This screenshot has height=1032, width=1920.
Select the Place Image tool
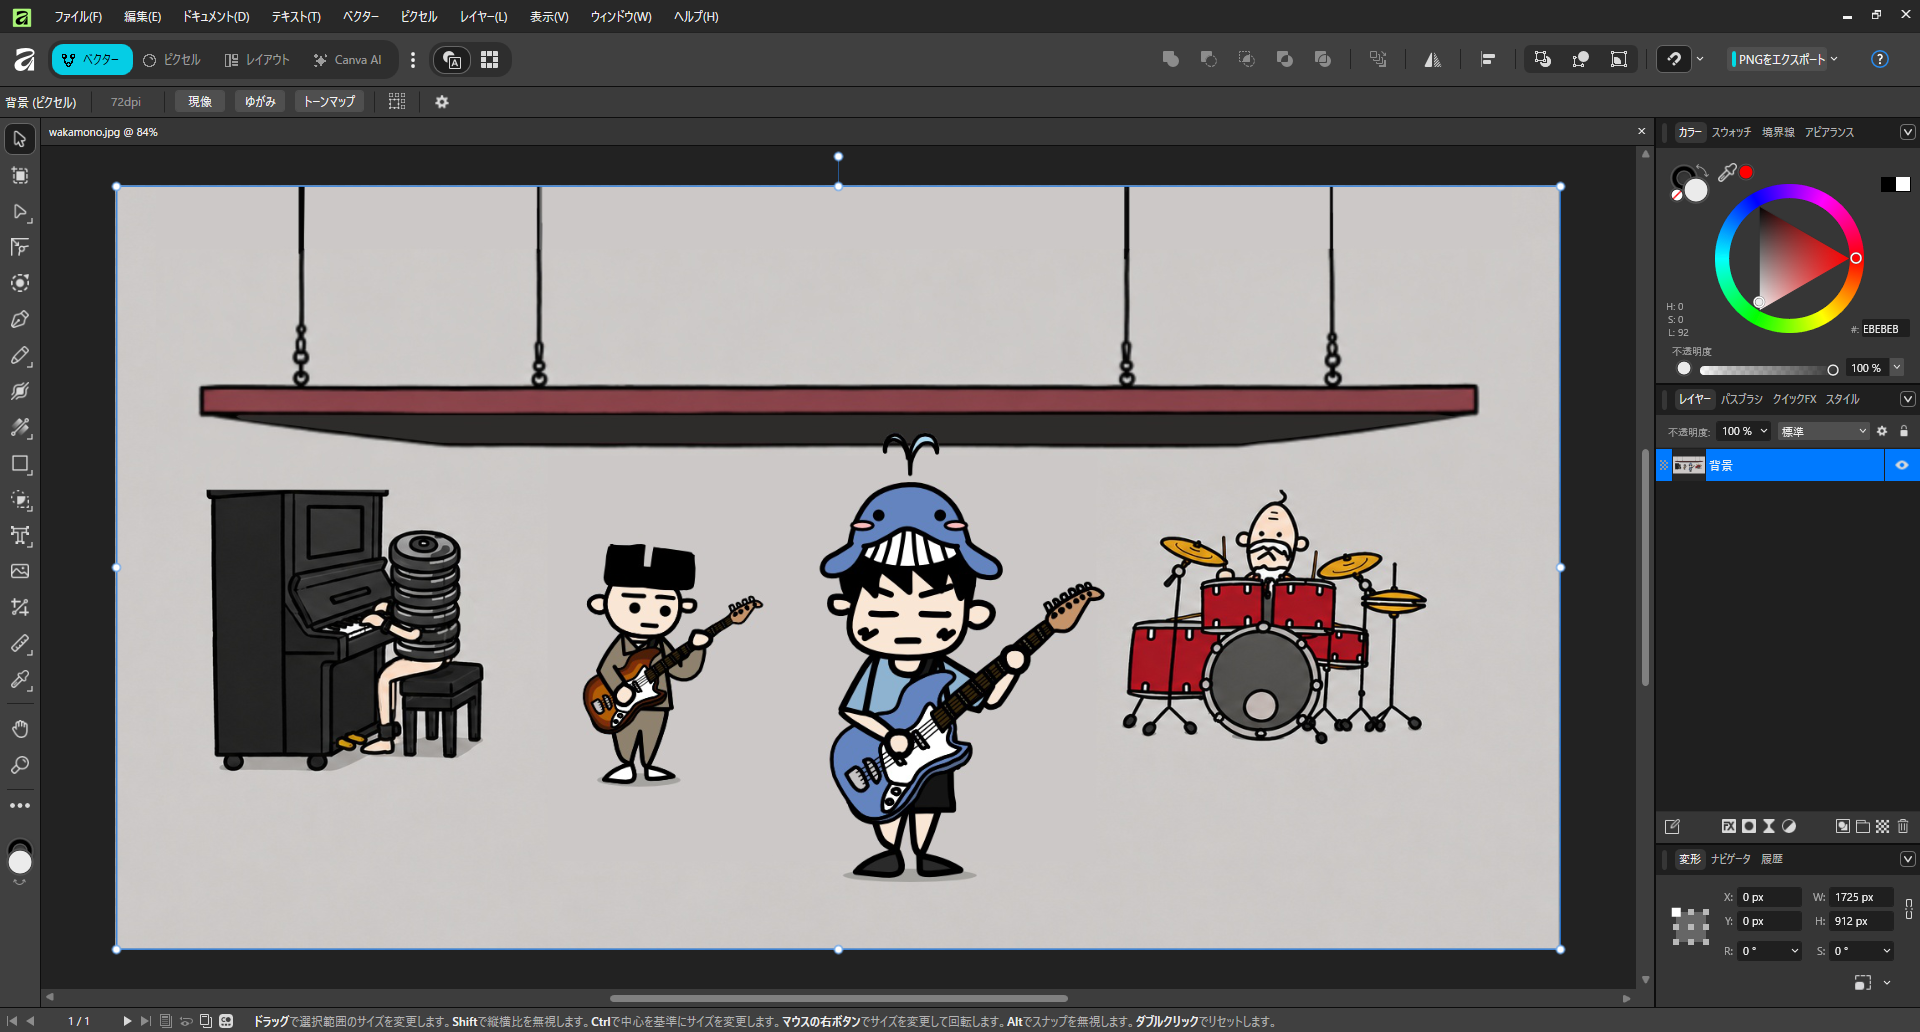[x=20, y=571]
